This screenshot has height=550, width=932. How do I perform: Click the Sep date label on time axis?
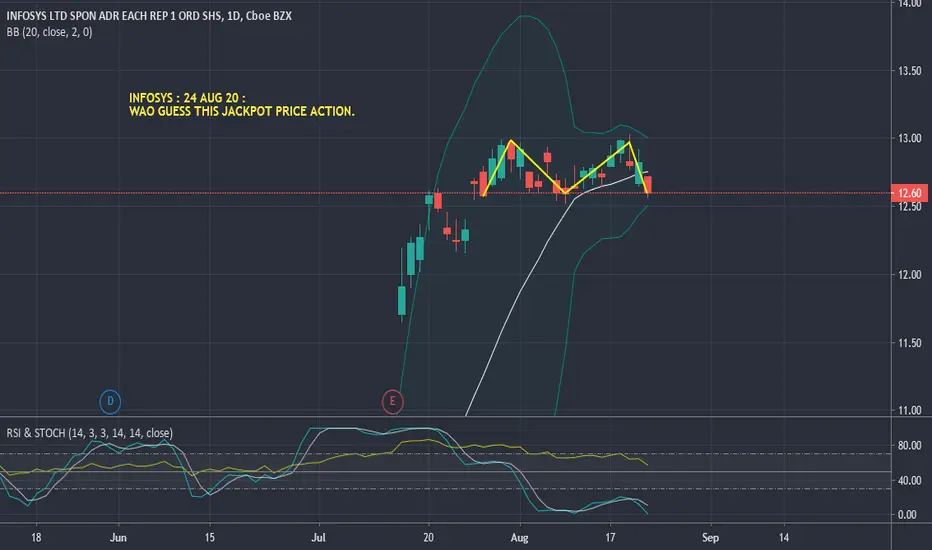[x=710, y=538]
